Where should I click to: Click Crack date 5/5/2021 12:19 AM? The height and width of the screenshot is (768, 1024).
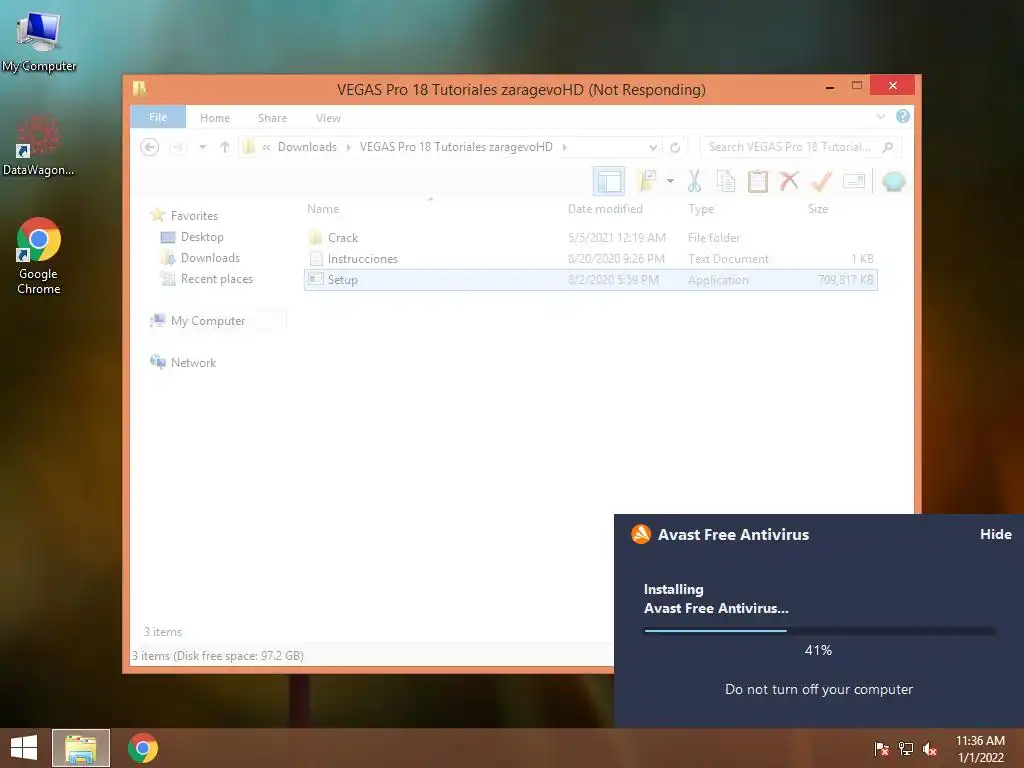(x=616, y=238)
